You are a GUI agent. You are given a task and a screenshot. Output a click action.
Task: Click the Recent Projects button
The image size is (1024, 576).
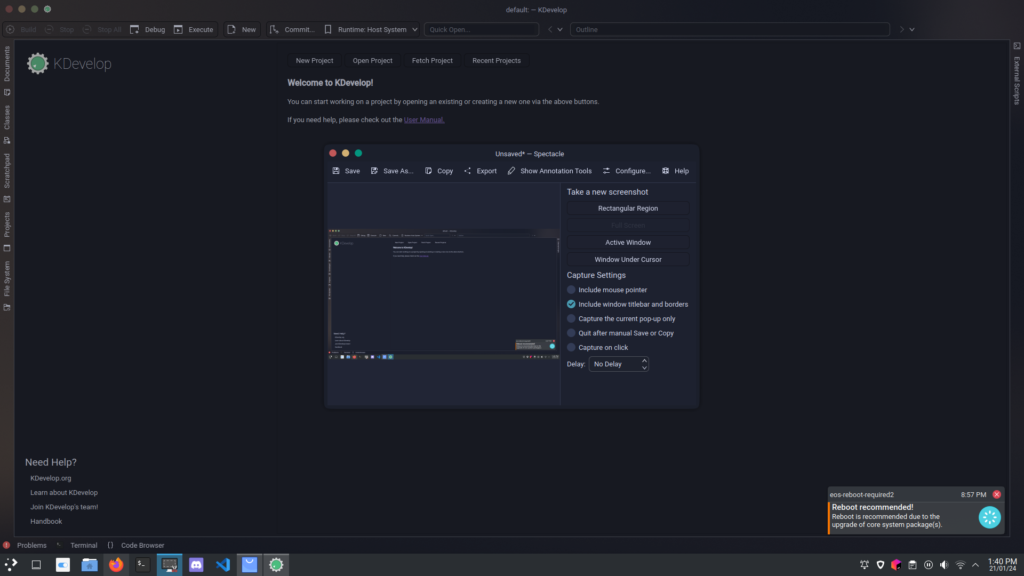(x=496, y=61)
